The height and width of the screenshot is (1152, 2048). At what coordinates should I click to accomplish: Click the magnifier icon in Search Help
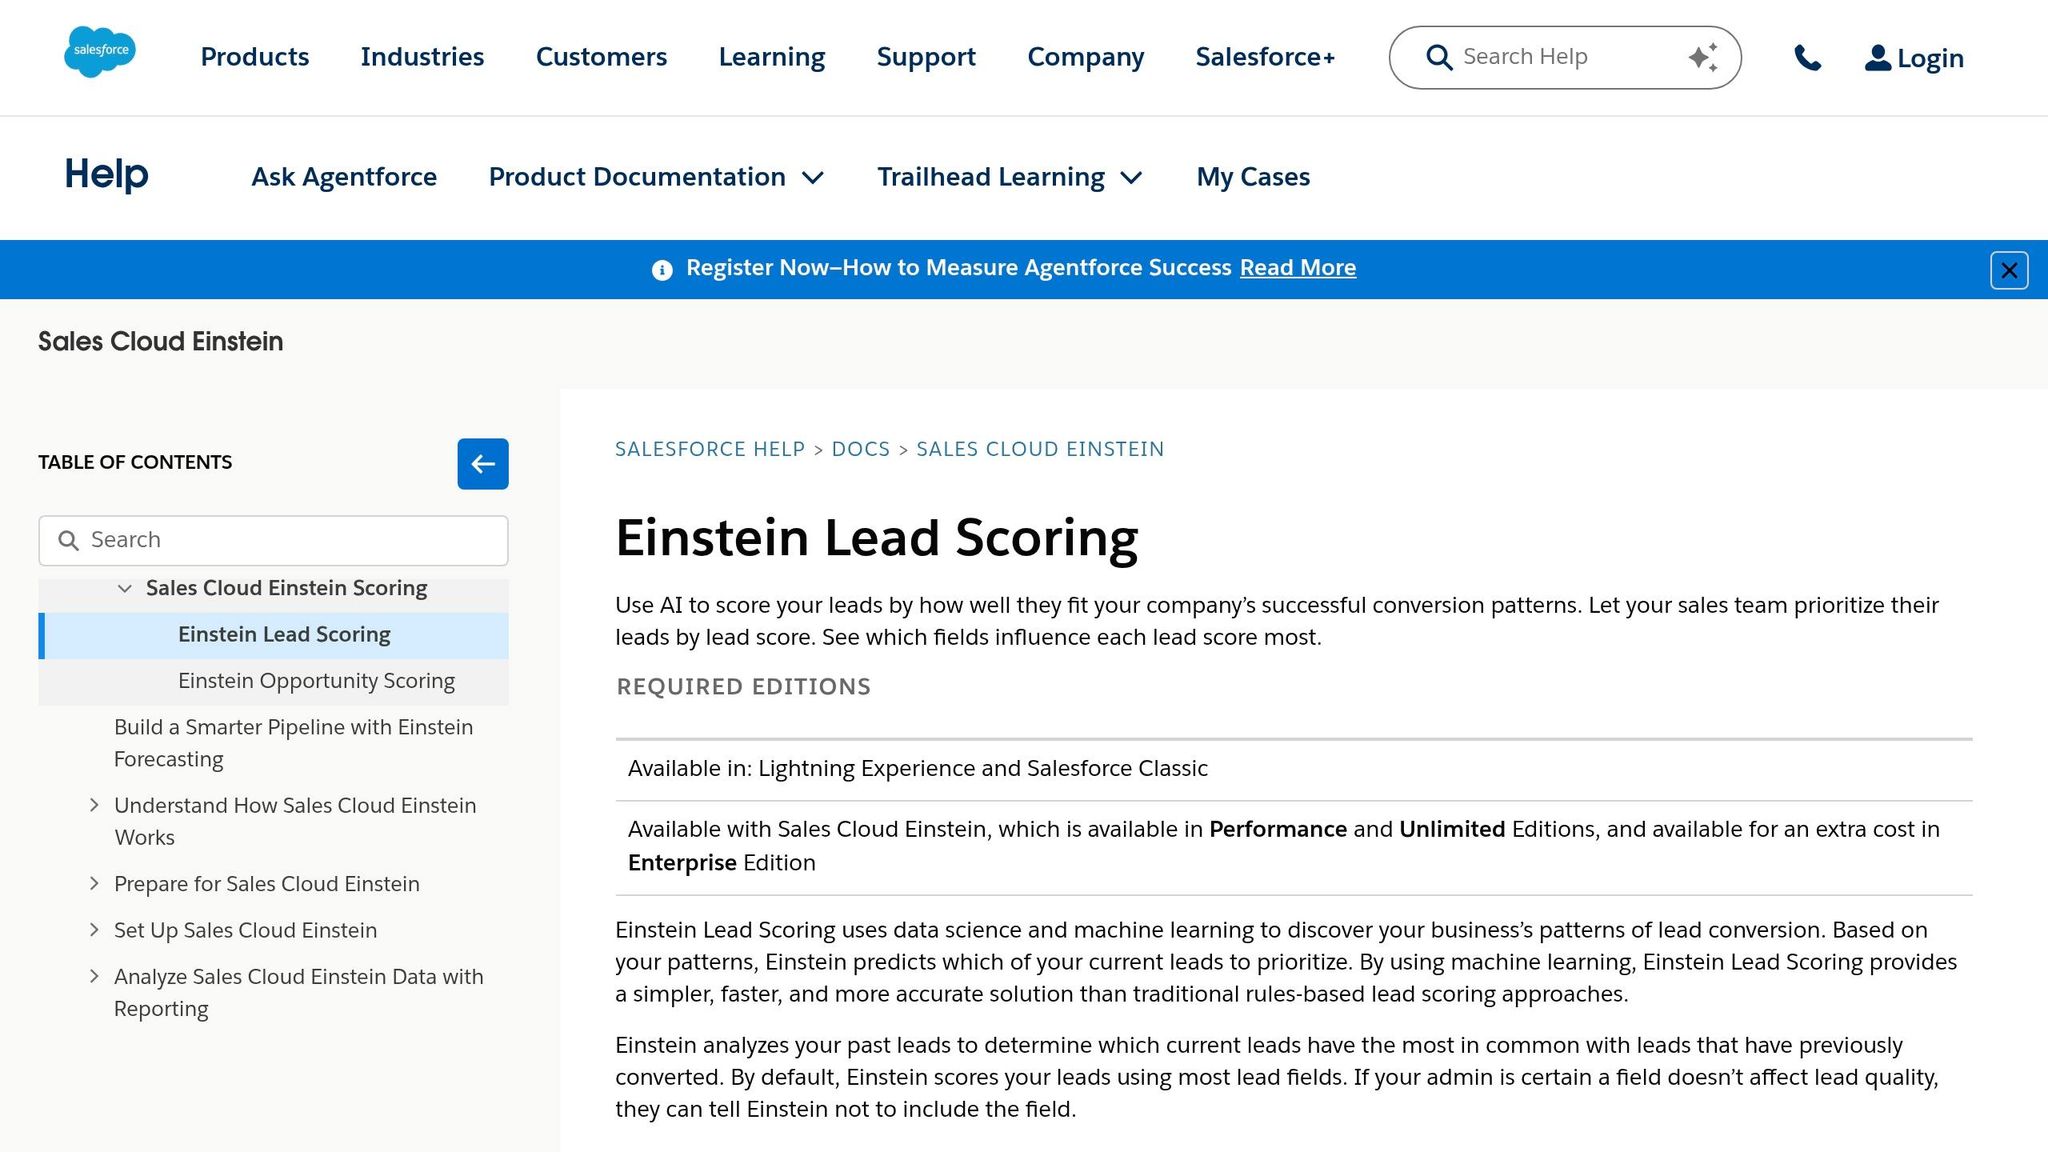1439,57
